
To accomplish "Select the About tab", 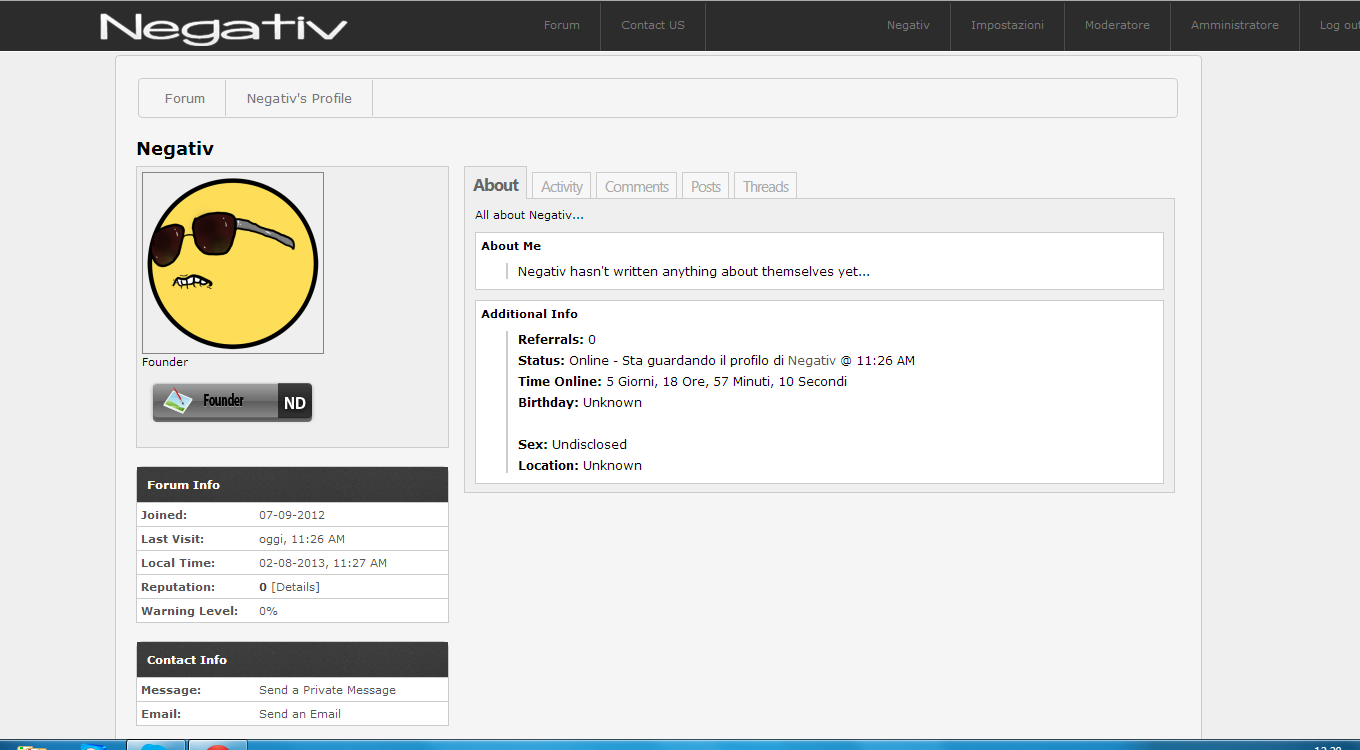I will [x=496, y=185].
